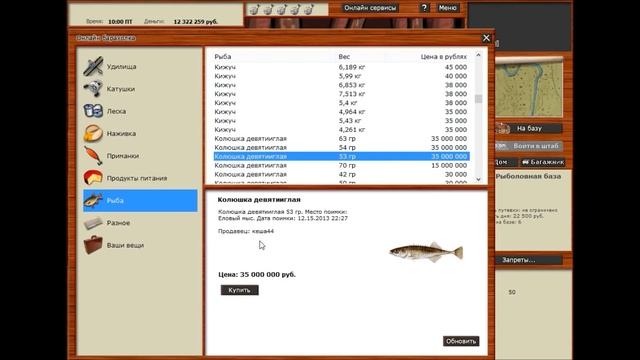This screenshot has width=640, height=360.
Task: Buy the fish with Купить button
Action: (x=240, y=290)
